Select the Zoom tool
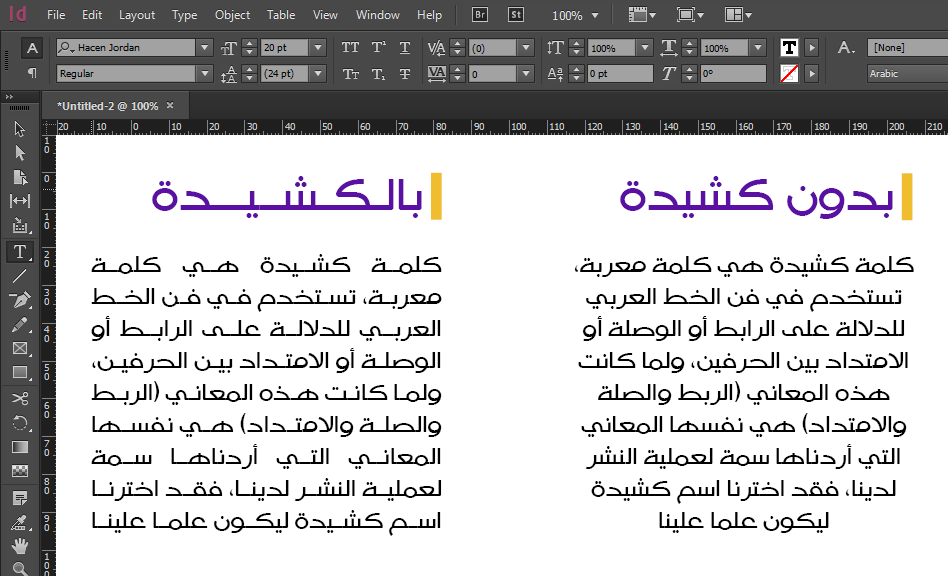 [x=19, y=569]
